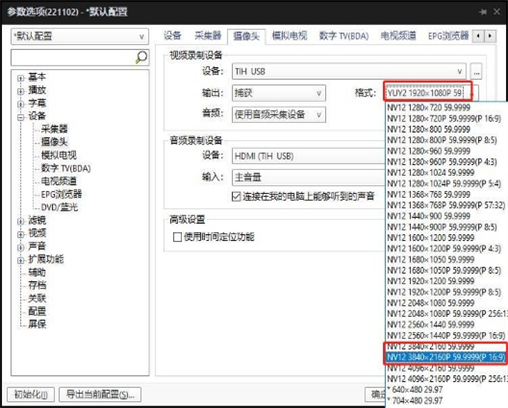Open the 输出 捕获 dropdown
Screen dimensions: 508x408
[x=279, y=93]
